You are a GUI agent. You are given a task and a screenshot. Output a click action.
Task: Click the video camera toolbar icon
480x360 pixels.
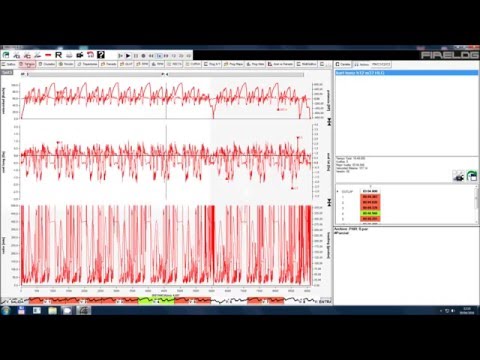pos(80,55)
